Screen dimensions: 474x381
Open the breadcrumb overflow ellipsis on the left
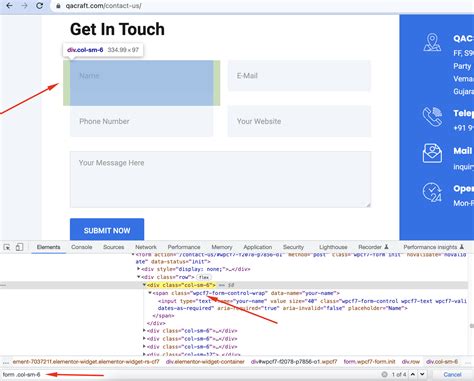pos(6,362)
